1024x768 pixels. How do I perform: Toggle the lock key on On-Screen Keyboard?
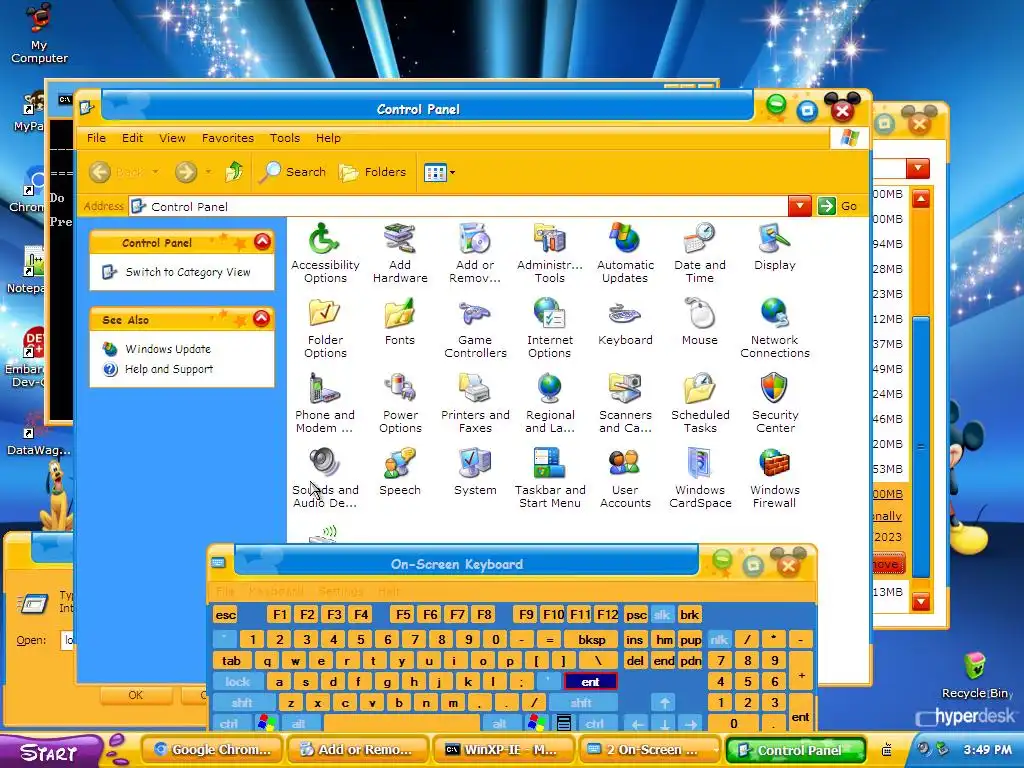pyautogui.click(x=238, y=682)
